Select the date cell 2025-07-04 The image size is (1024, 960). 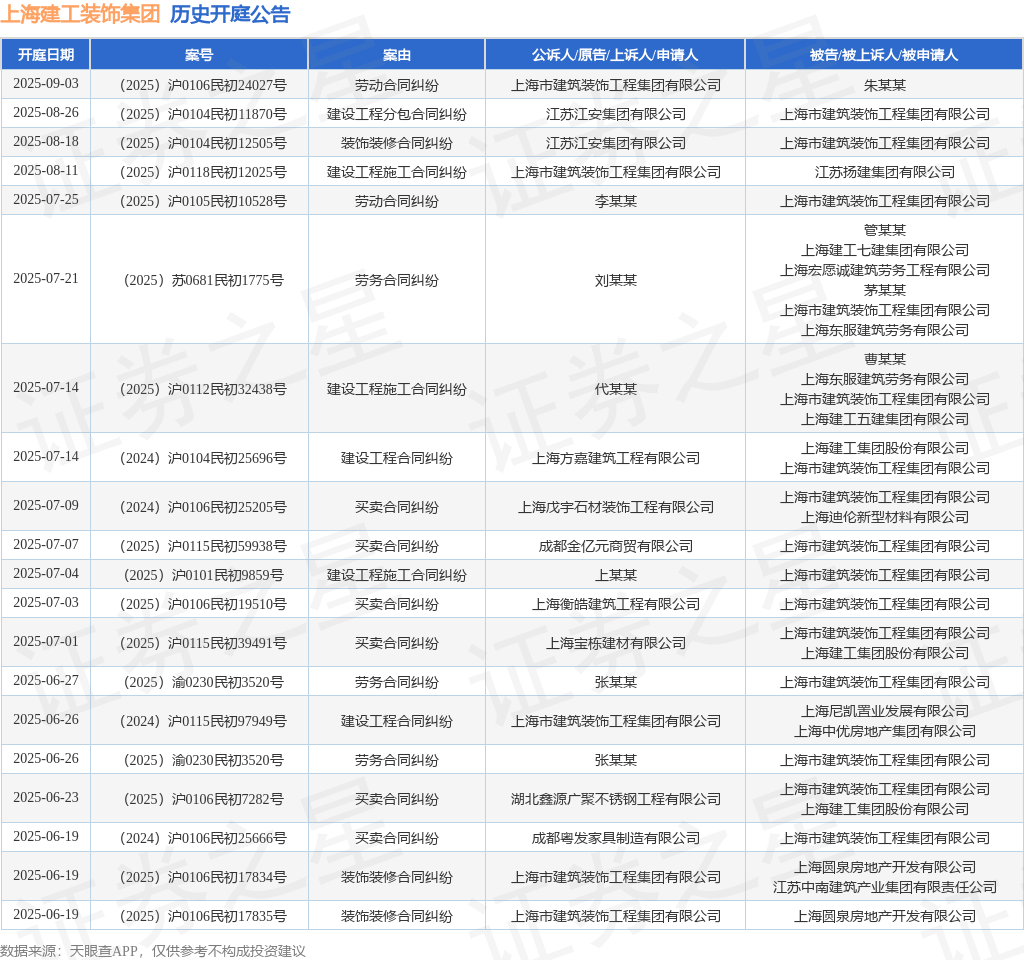tap(46, 573)
